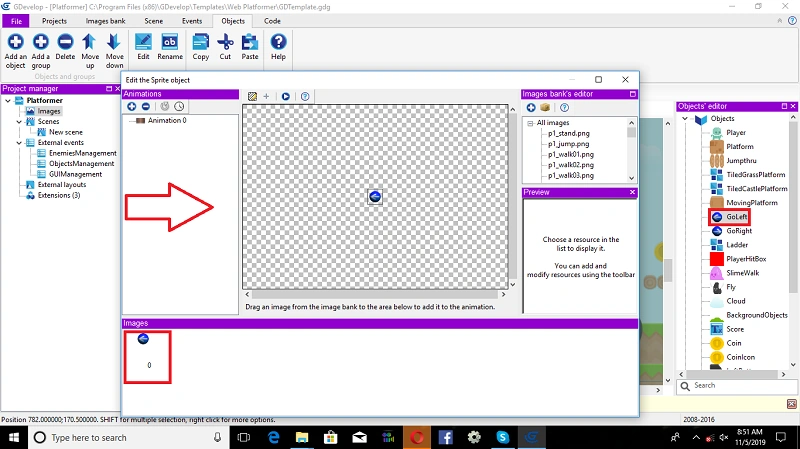The width and height of the screenshot is (800, 449).
Task: Collapse the All images tree node
Action: (530, 123)
